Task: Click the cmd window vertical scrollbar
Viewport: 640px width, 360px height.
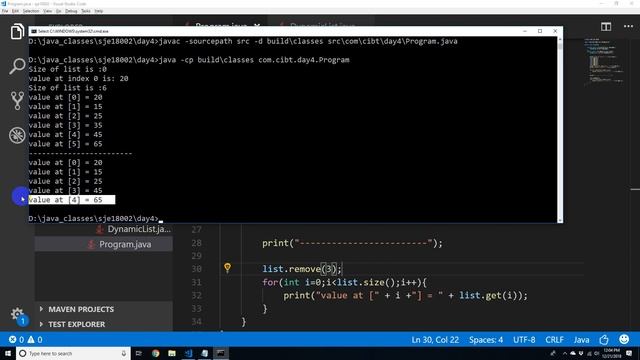Action: (560, 129)
